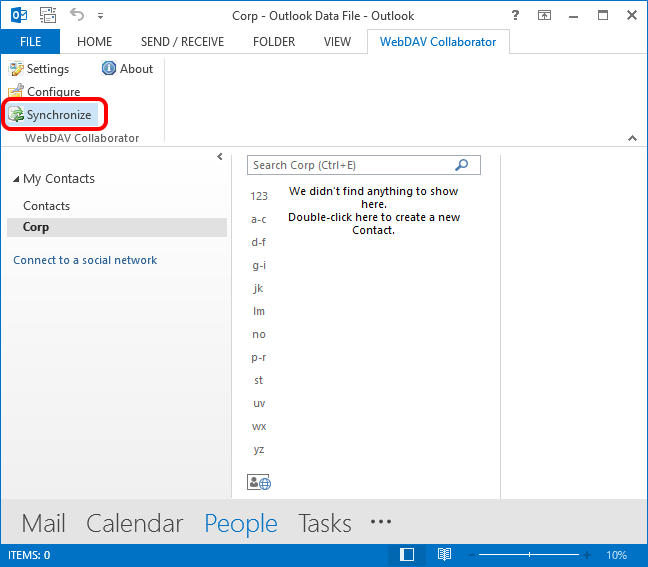
Task: Open the Help question mark
Action: coord(515,15)
